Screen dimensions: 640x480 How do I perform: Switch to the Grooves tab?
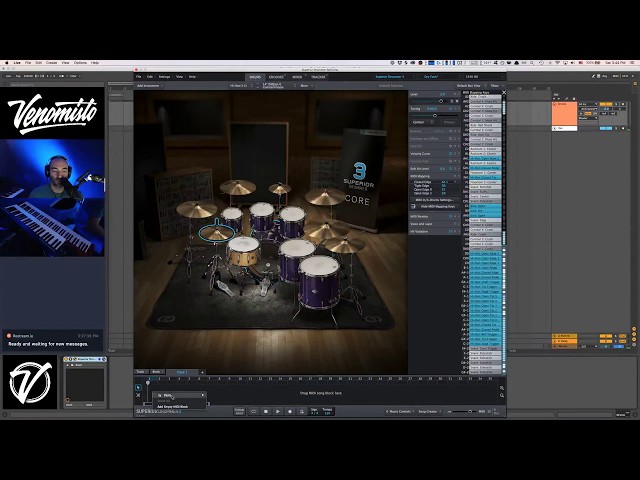(276, 77)
